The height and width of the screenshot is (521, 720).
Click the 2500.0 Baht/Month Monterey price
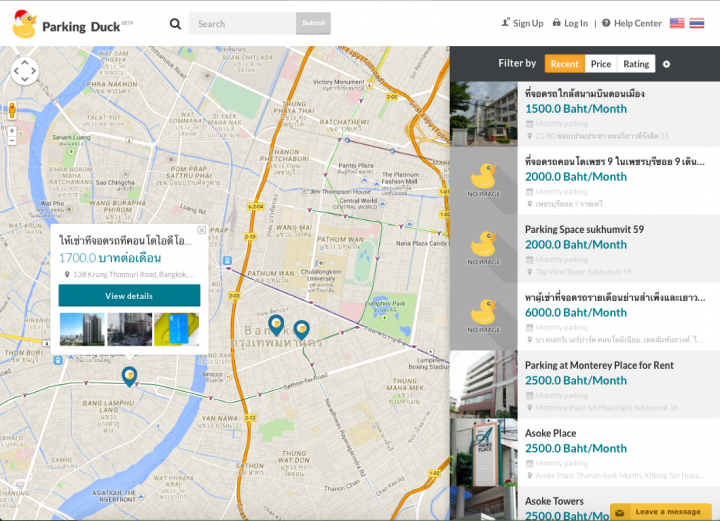coord(576,381)
